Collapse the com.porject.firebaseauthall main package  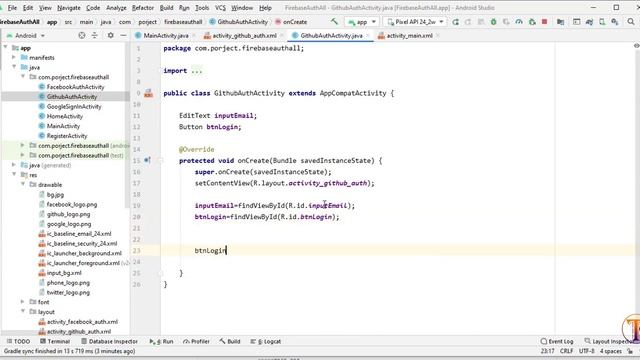pyautogui.click(x=23, y=77)
